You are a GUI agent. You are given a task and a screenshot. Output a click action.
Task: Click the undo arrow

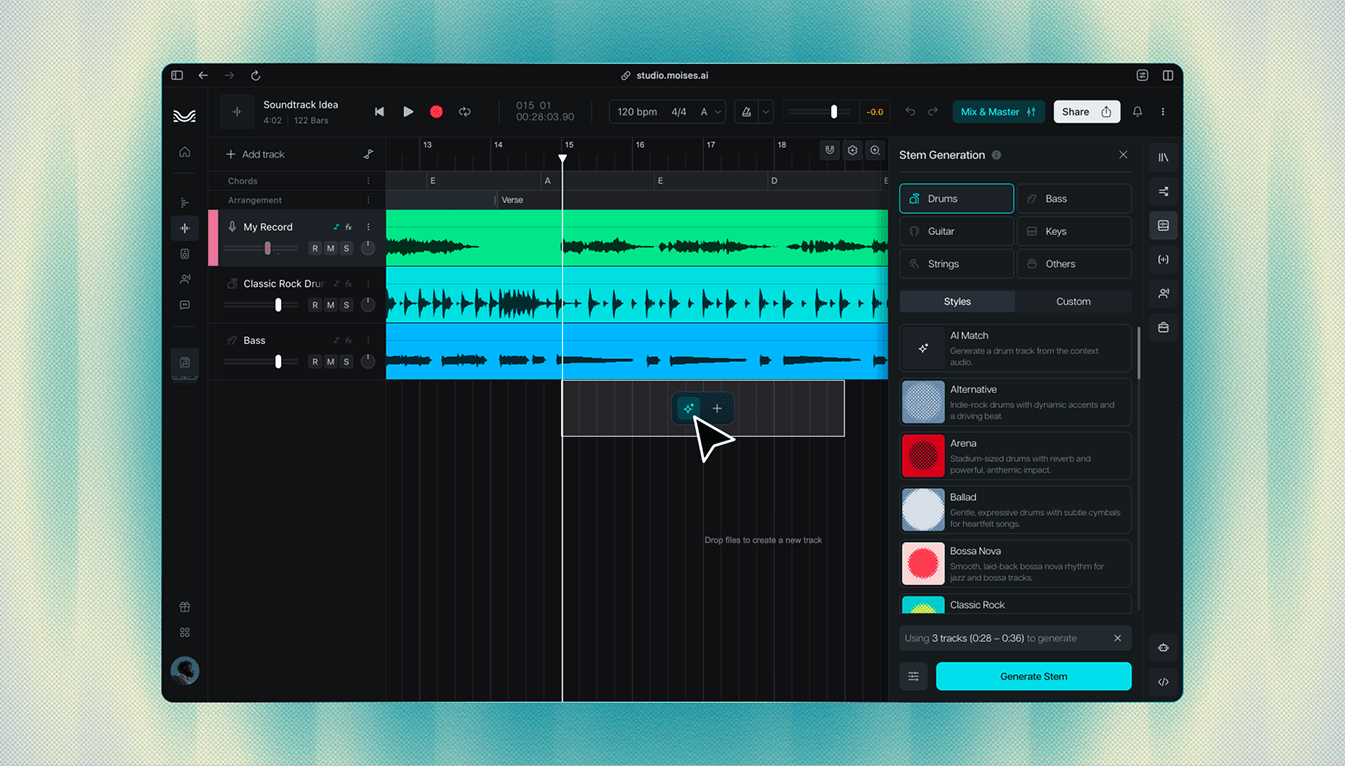click(910, 112)
